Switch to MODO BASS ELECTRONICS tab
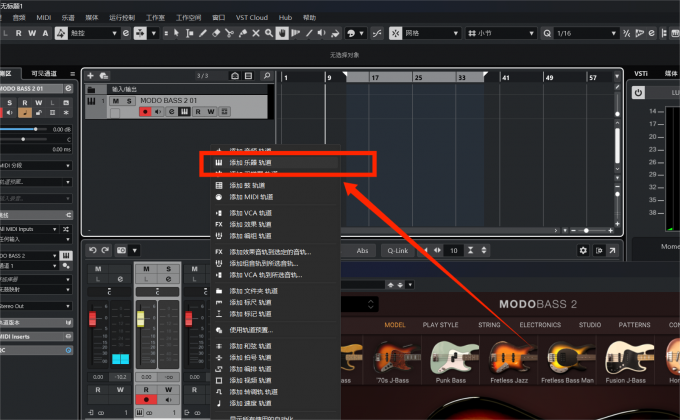This screenshot has width=680, height=420. 540,325
